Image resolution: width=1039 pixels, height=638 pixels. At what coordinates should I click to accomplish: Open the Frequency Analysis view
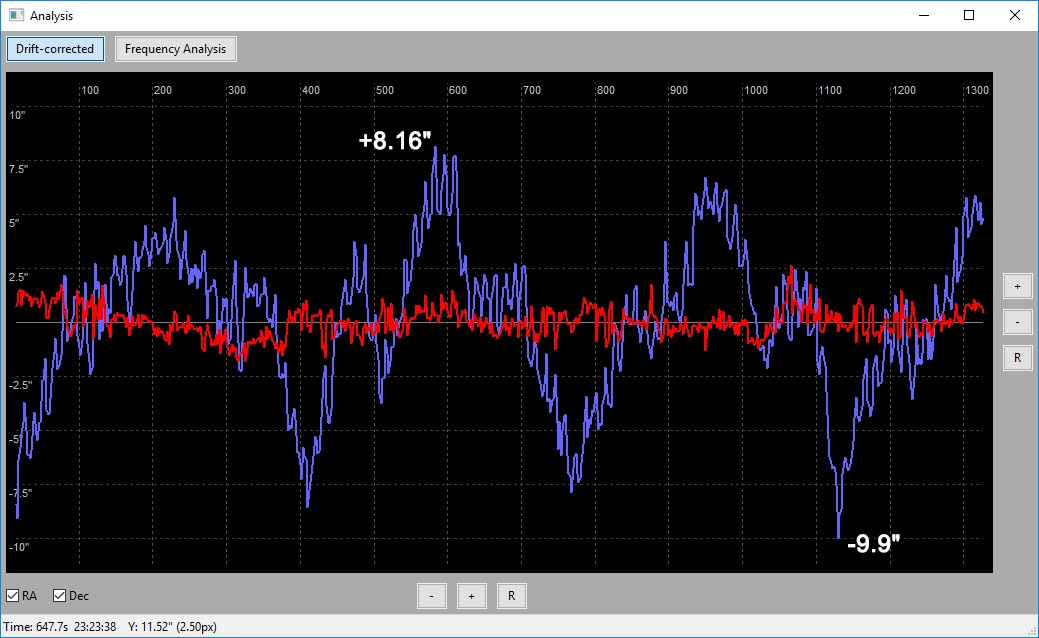[x=176, y=49]
